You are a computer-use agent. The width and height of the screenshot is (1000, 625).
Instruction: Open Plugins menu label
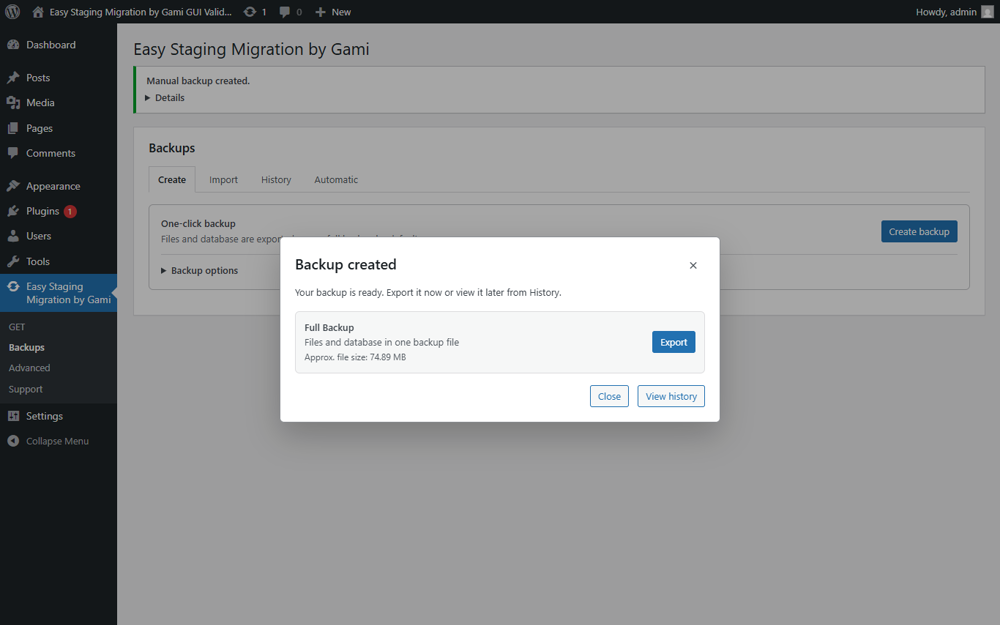43,211
